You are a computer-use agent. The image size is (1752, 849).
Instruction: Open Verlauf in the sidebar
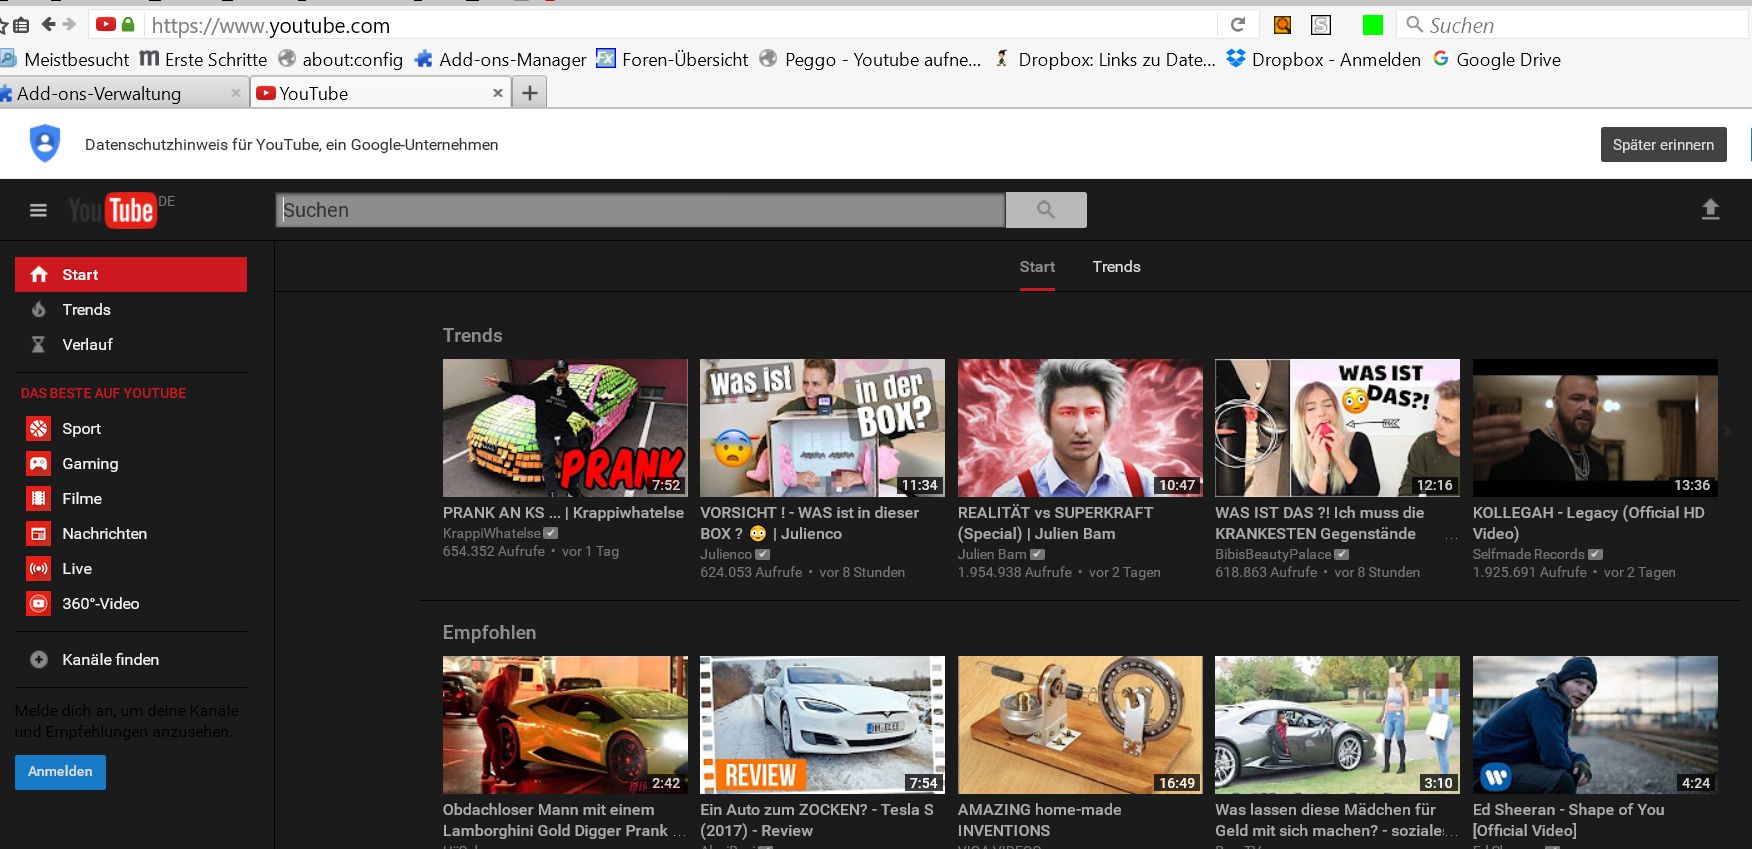click(x=87, y=345)
